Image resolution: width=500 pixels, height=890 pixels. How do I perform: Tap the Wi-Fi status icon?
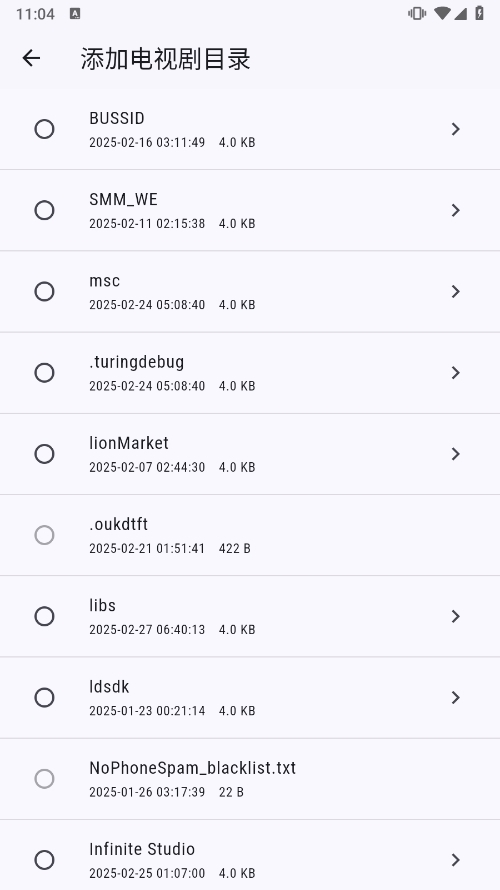coord(442,13)
